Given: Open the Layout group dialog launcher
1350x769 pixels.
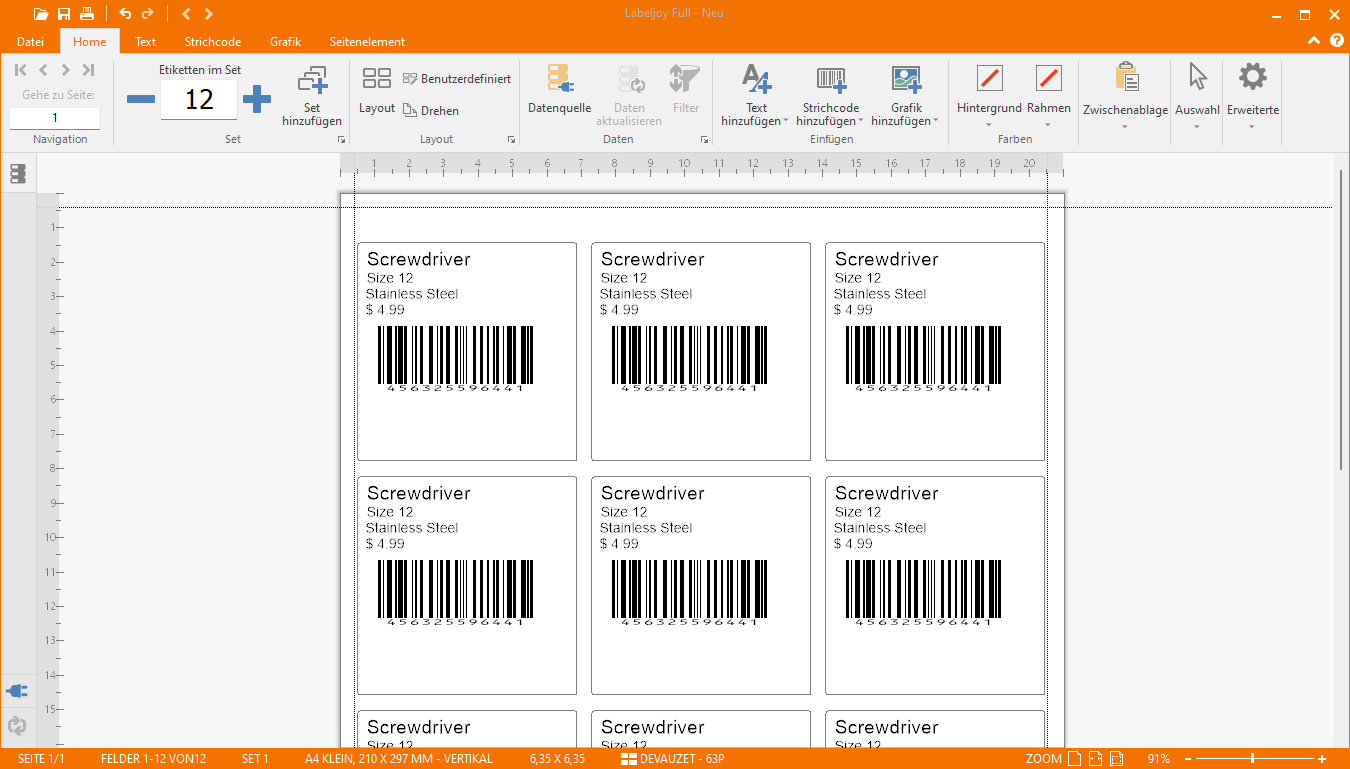Looking at the screenshot, I should [x=511, y=140].
